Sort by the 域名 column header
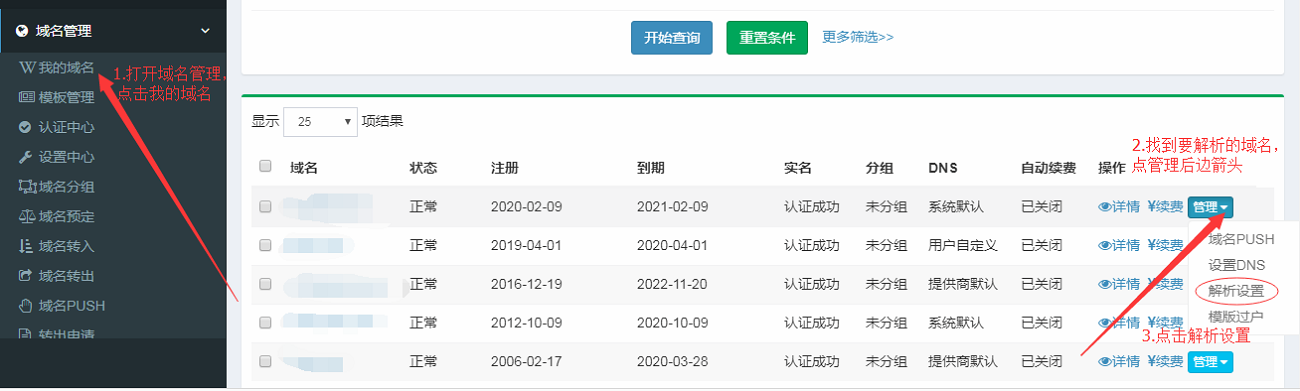This screenshot has width=1300, height=391. (x=304, y=167)
